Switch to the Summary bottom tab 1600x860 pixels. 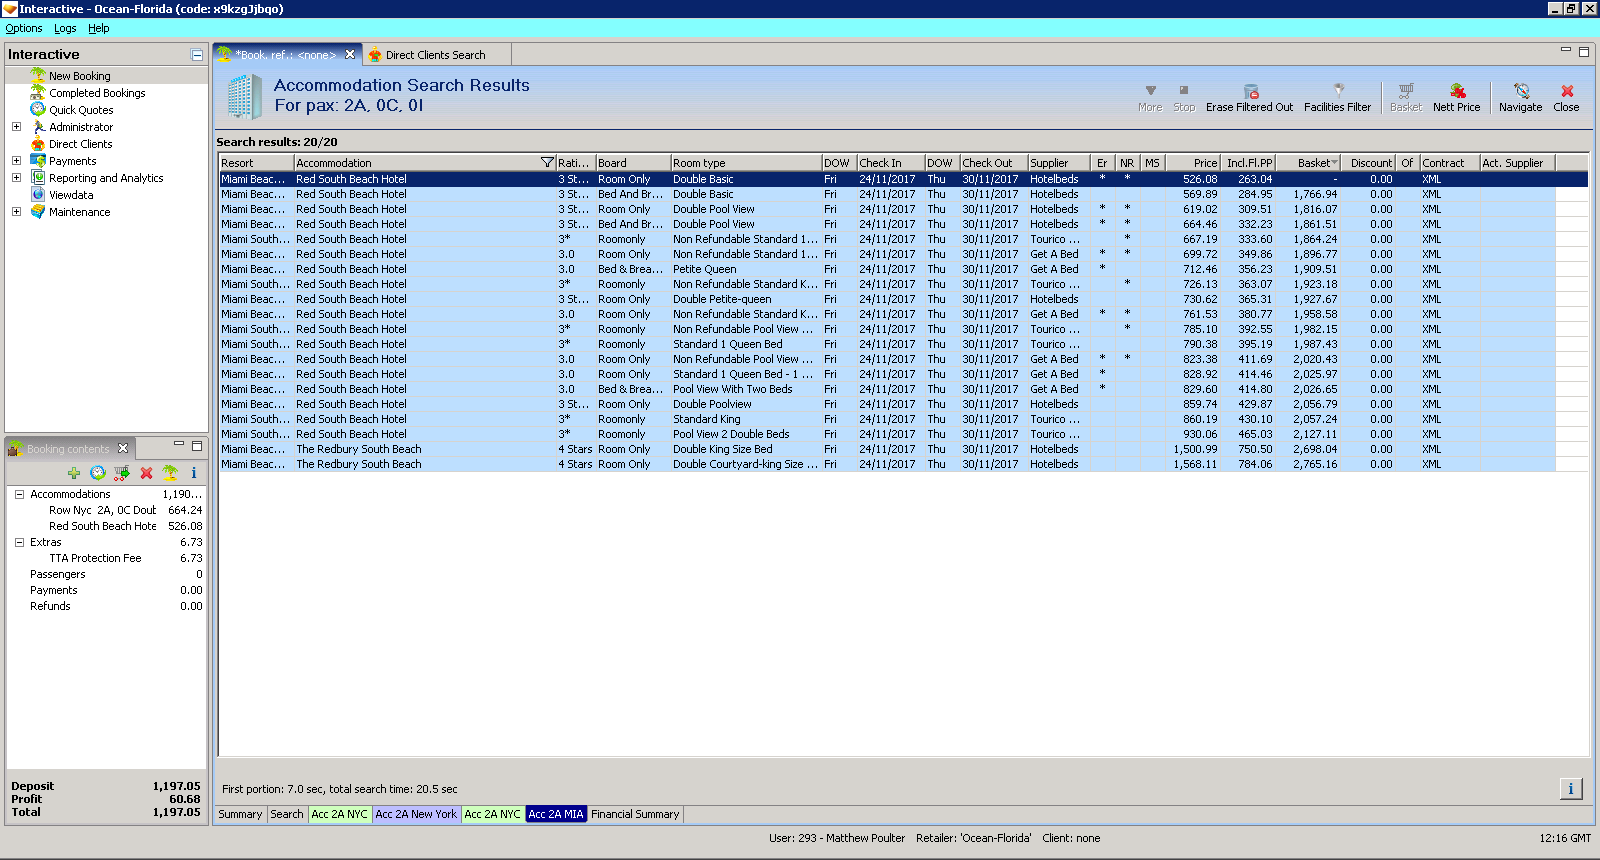point(240,814)
